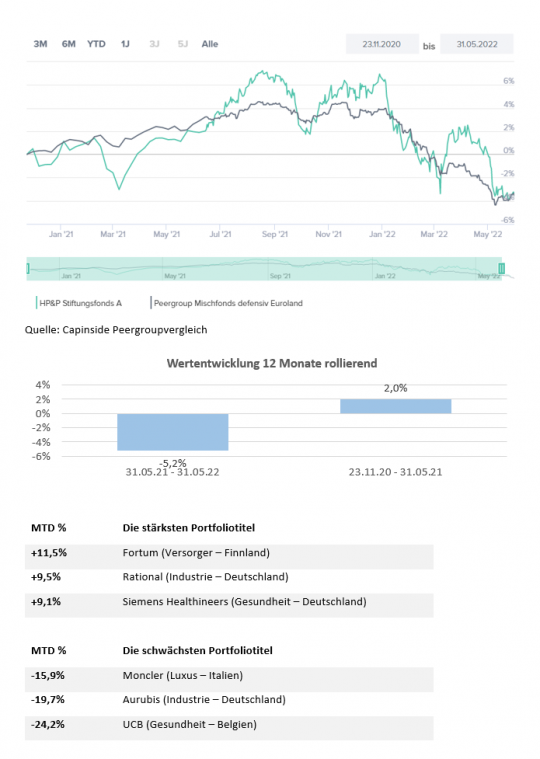The height and width of the screenshot is (759, 540).
Task: Toggle Peergroup Mischfonds defensiv Euroland series
Action: (228, 303)
